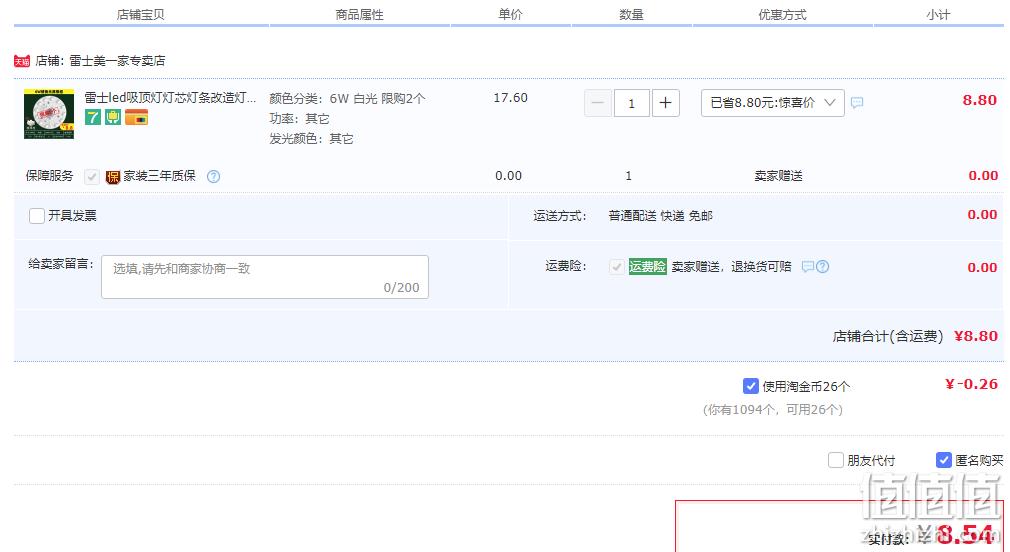Image resolution: width=1010 pixels, height=552 pixels.
Task: Click the comment bubble icon beside discount dropdown
Action: (x=857, y=102)
